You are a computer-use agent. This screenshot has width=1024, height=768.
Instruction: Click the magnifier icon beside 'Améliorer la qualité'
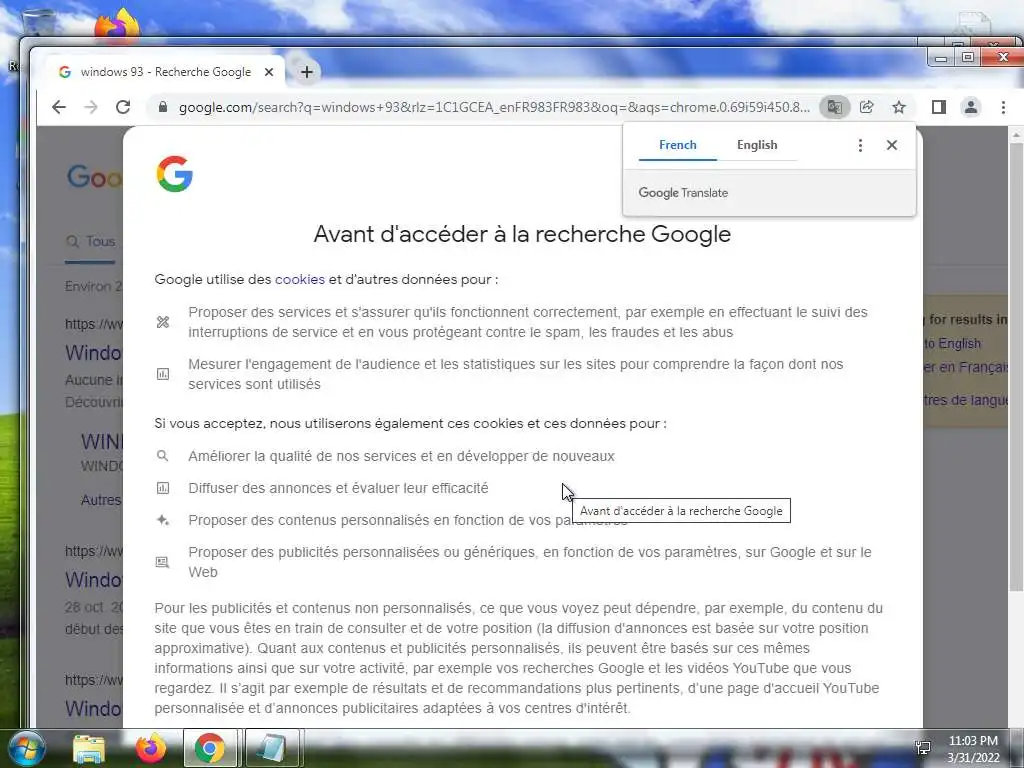(x=163, y=456)
